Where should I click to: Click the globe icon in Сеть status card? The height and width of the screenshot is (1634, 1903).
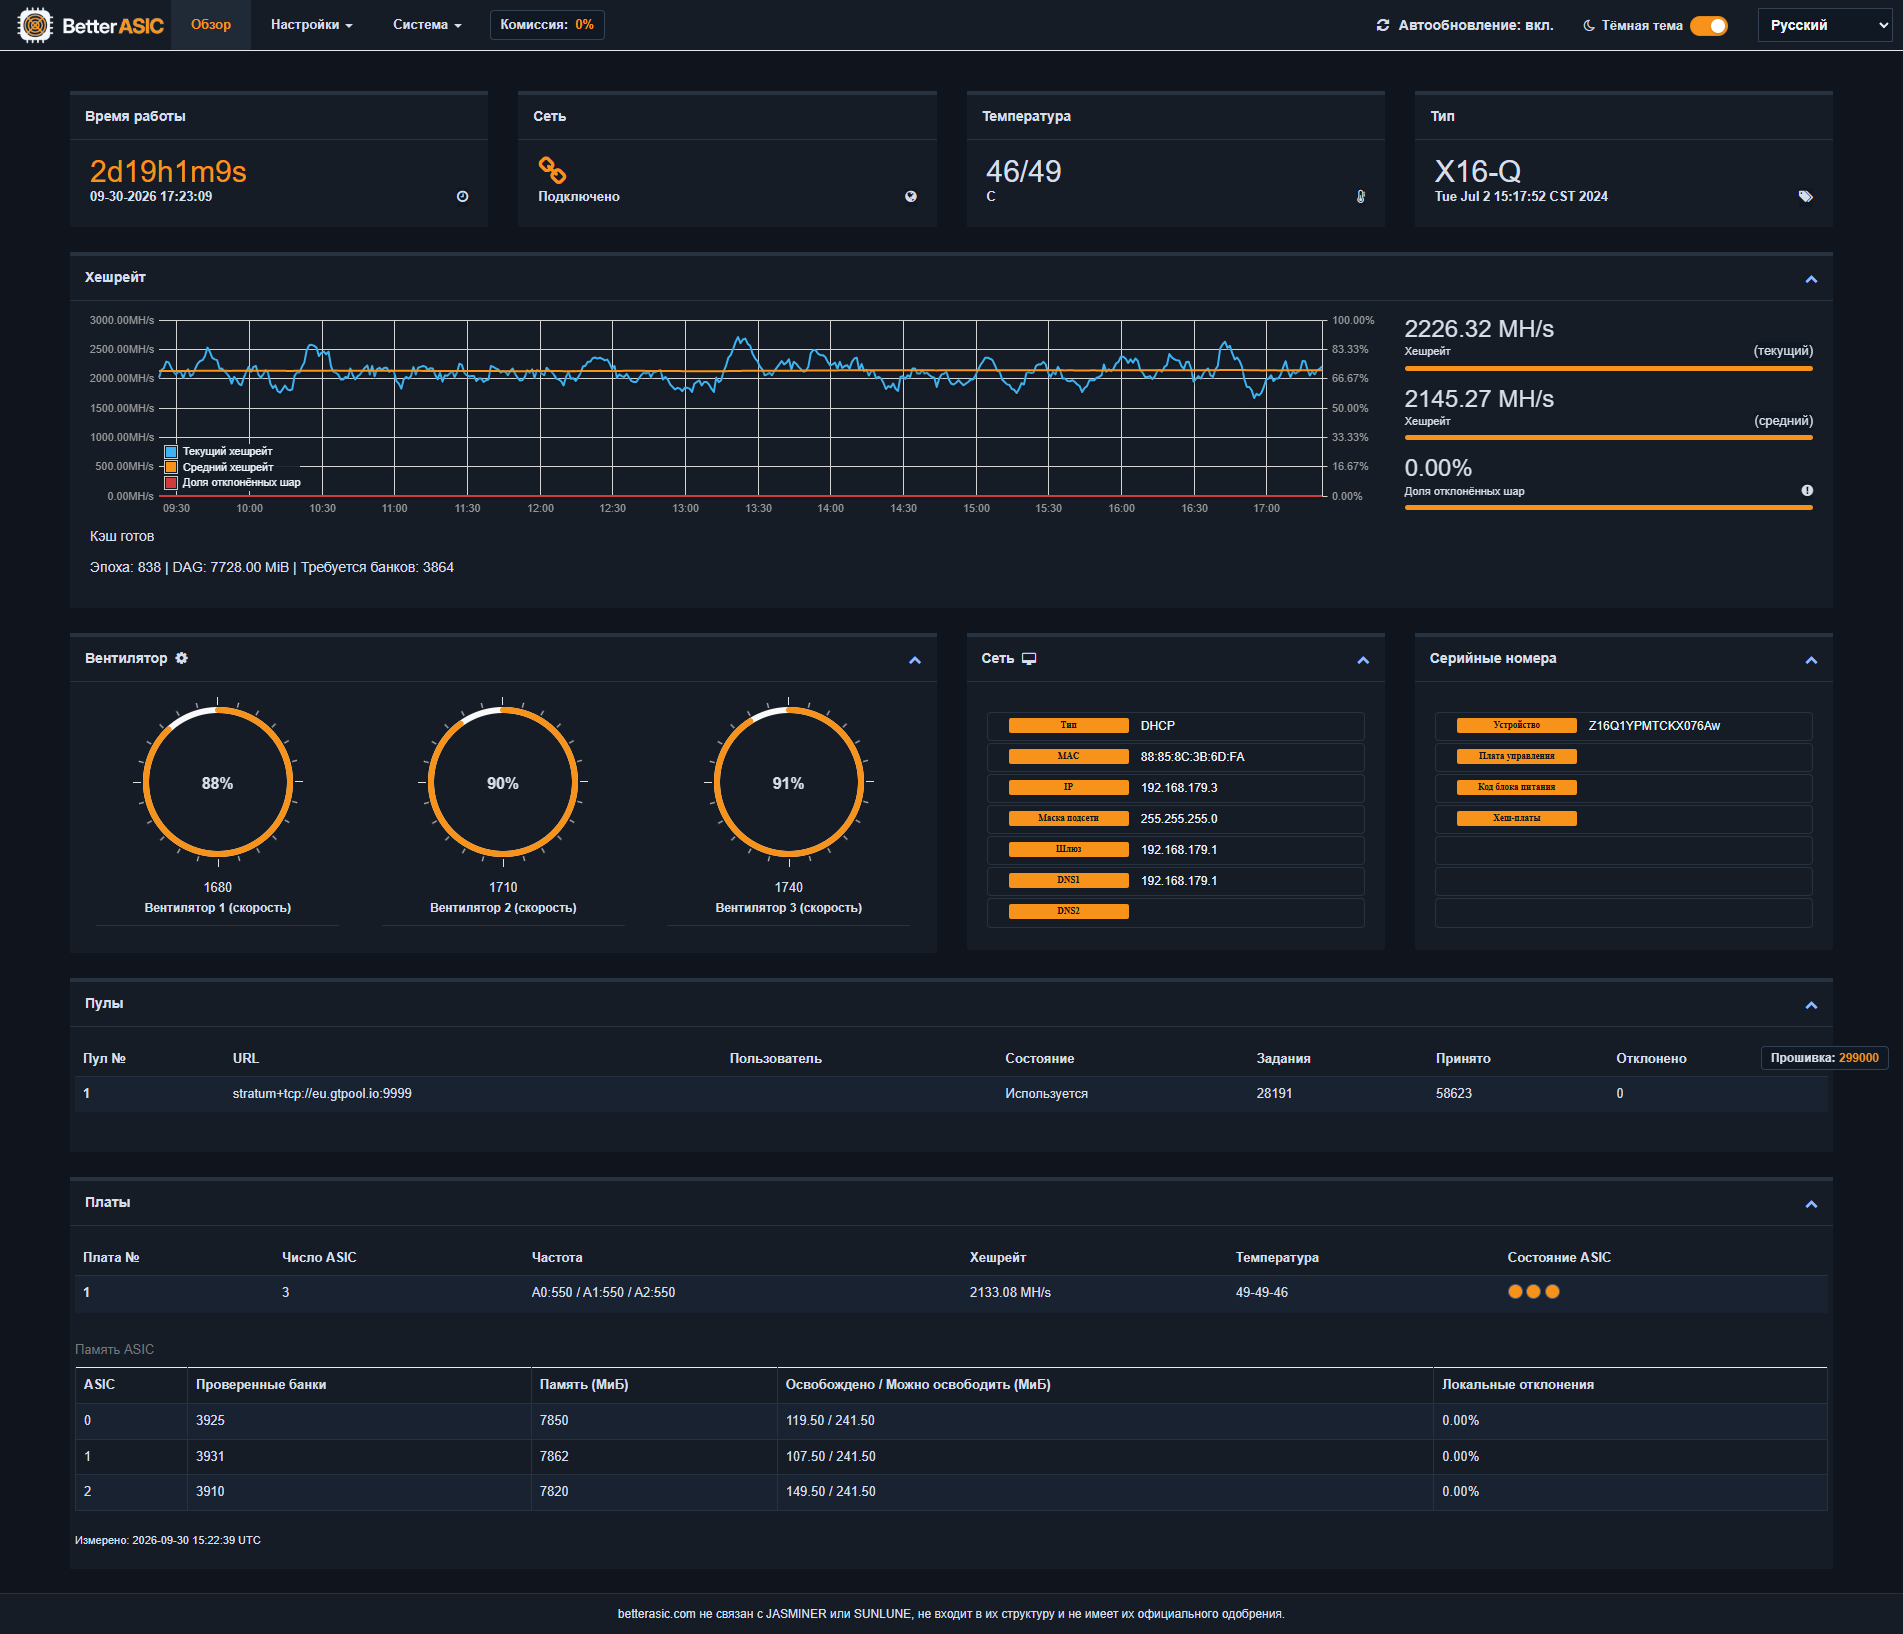(911, 196)
